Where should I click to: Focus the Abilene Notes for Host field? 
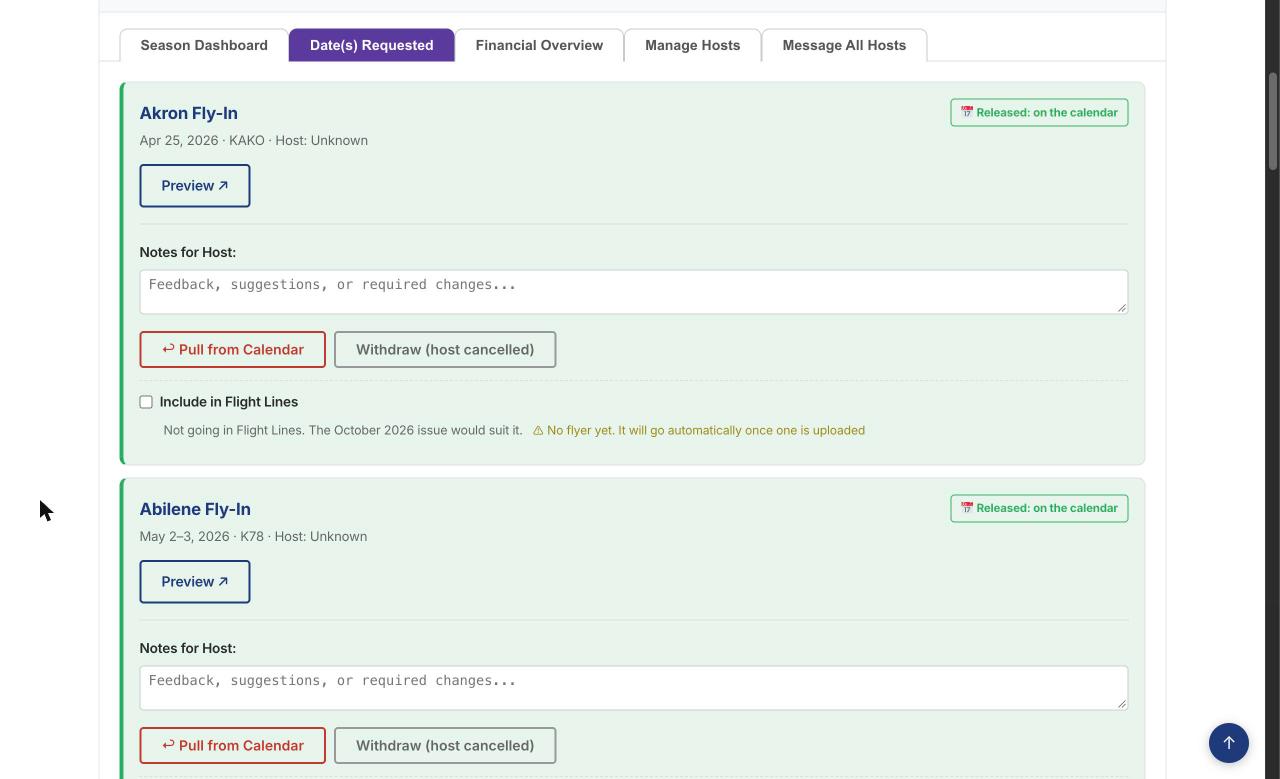click(634, 687)
